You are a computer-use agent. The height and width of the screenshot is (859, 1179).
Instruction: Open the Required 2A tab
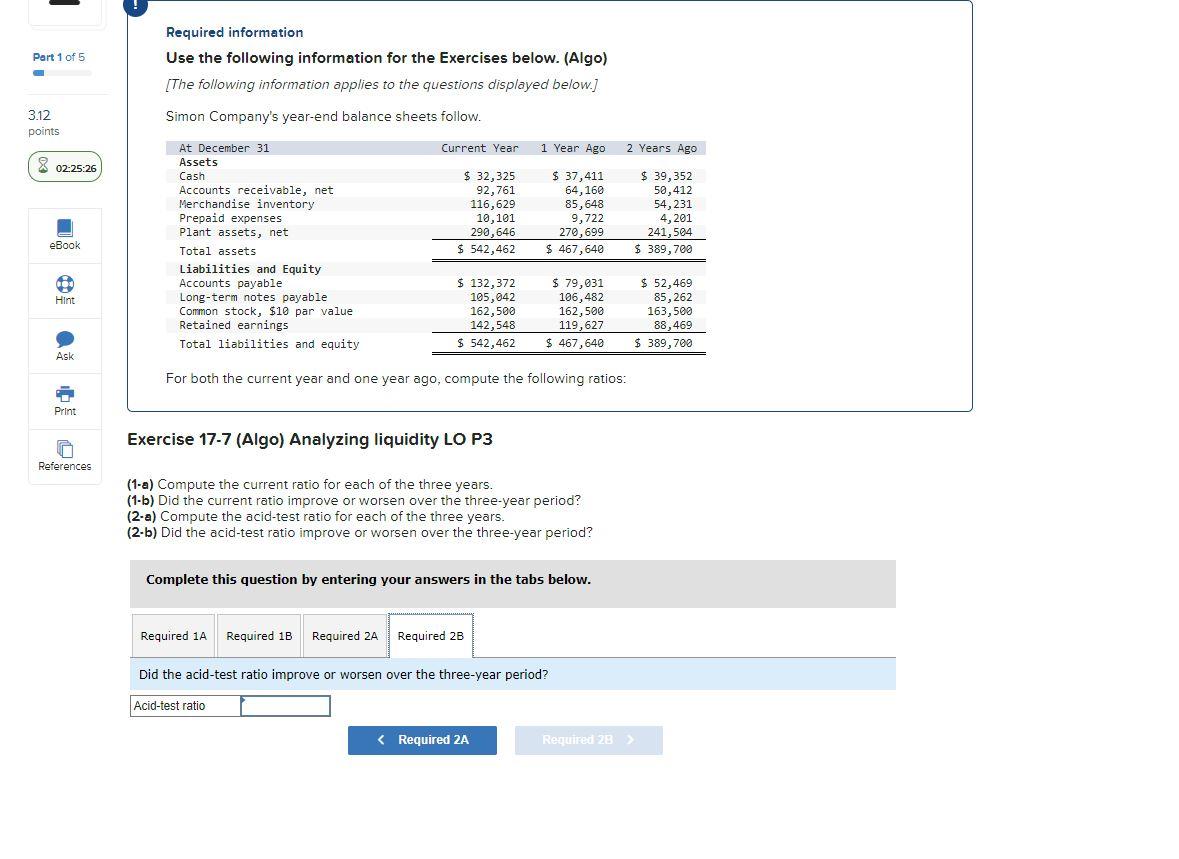pyautogui.click(x=344, y=635)
